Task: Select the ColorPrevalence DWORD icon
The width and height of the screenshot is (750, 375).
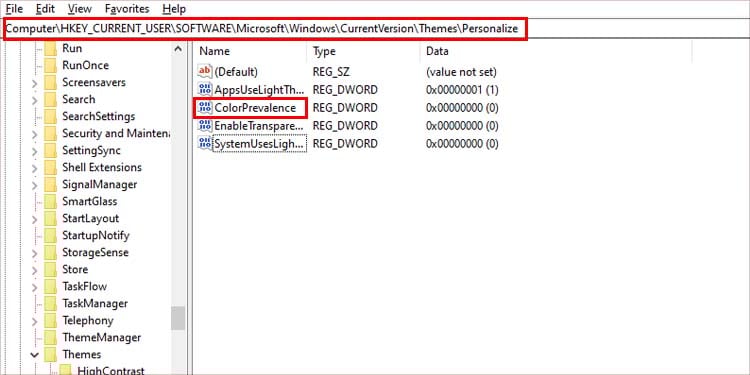Action: 205,108
